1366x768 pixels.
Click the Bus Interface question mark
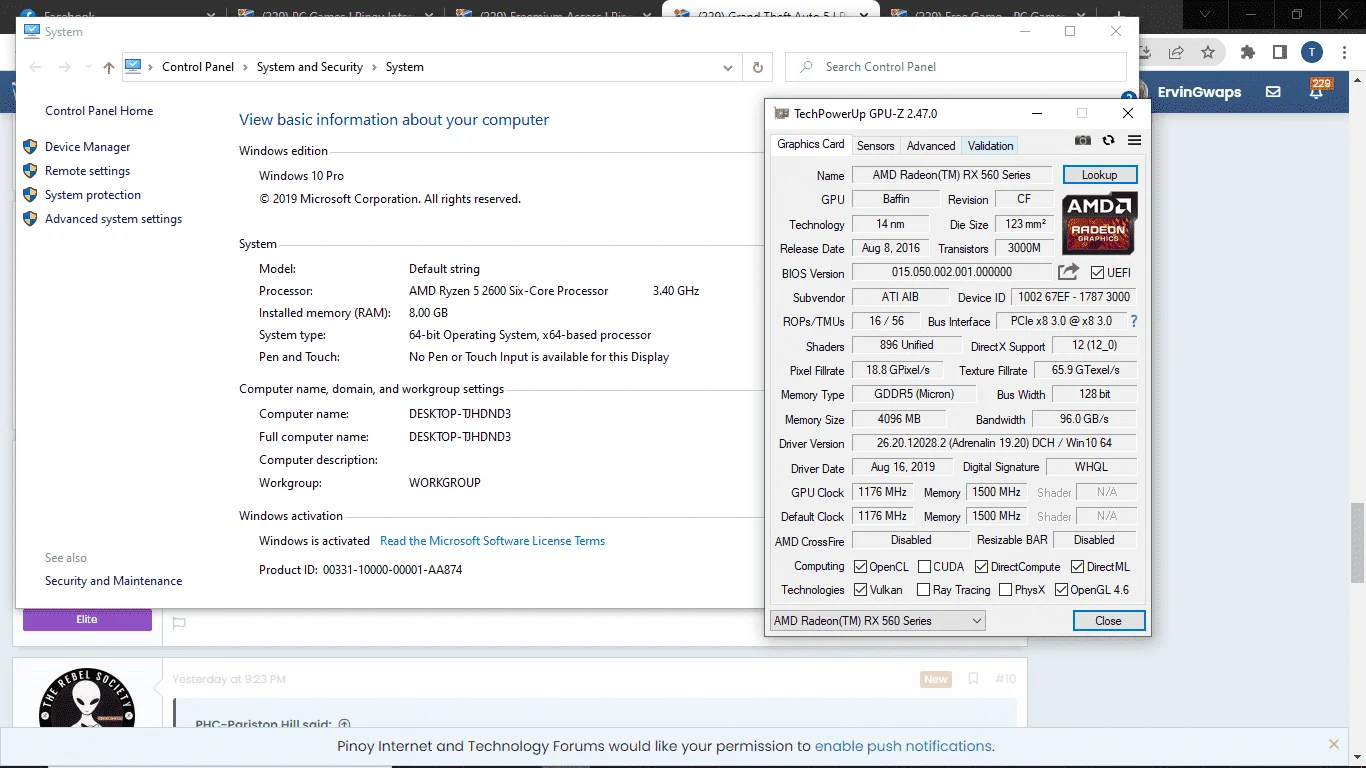pyautogui.click(x=1134, y=322)
